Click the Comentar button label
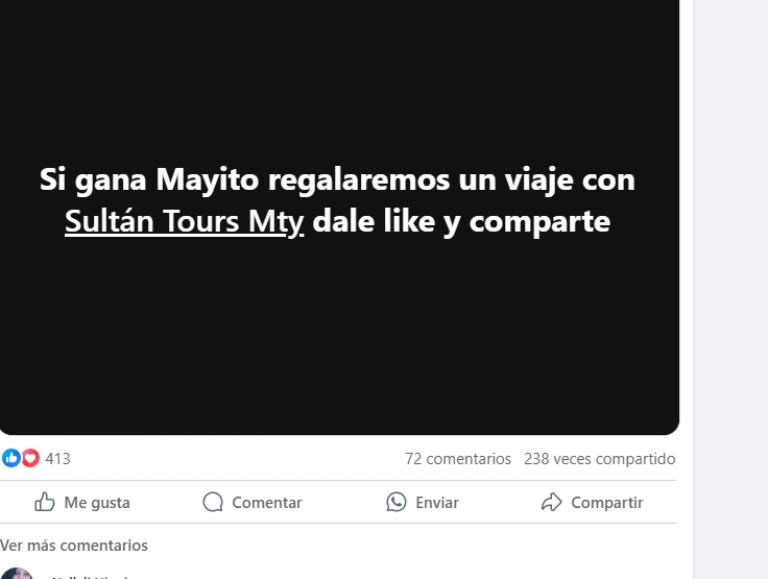768x579 pixels. [267, 503]
